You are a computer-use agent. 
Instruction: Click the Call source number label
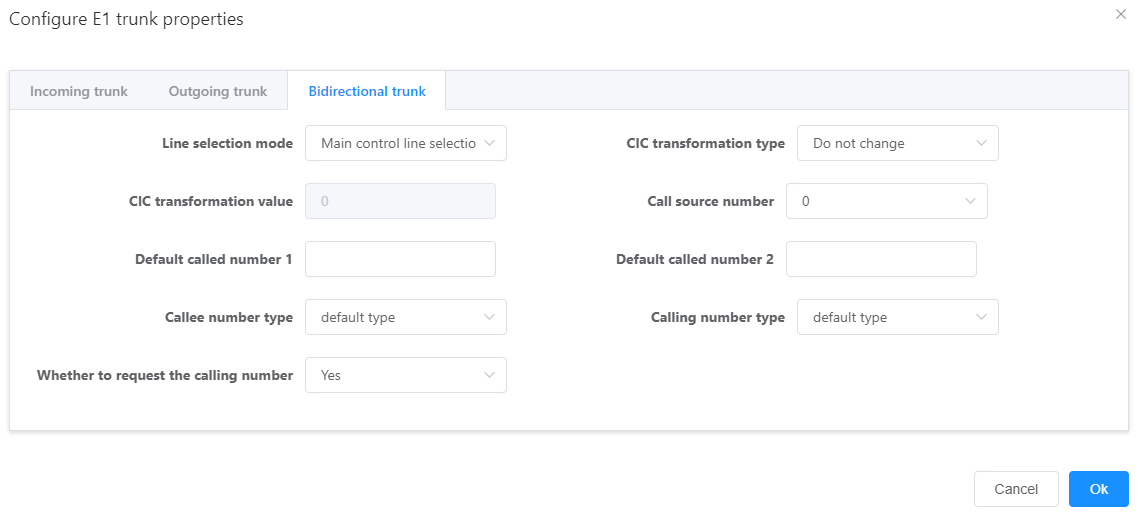click(711, 201)
